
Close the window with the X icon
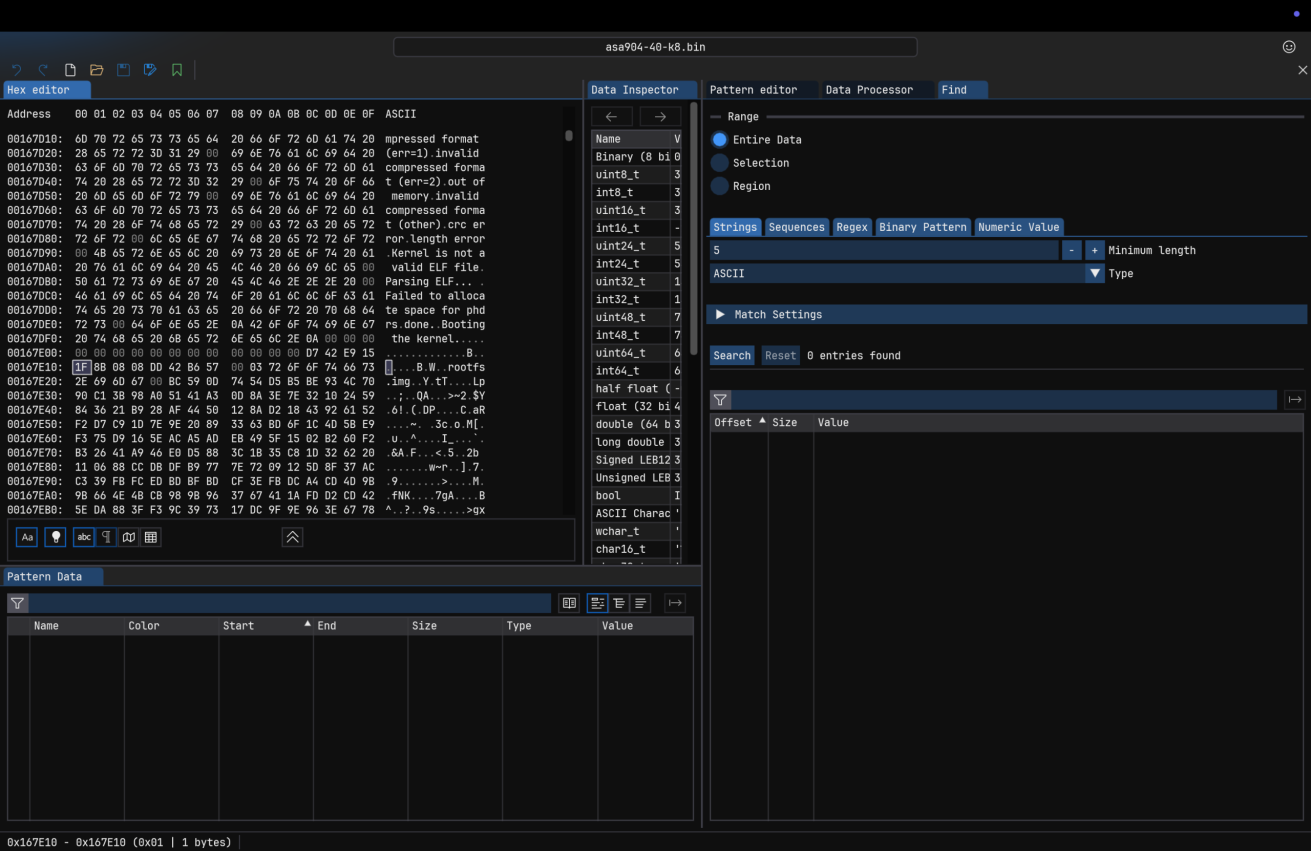(1302, 70)
